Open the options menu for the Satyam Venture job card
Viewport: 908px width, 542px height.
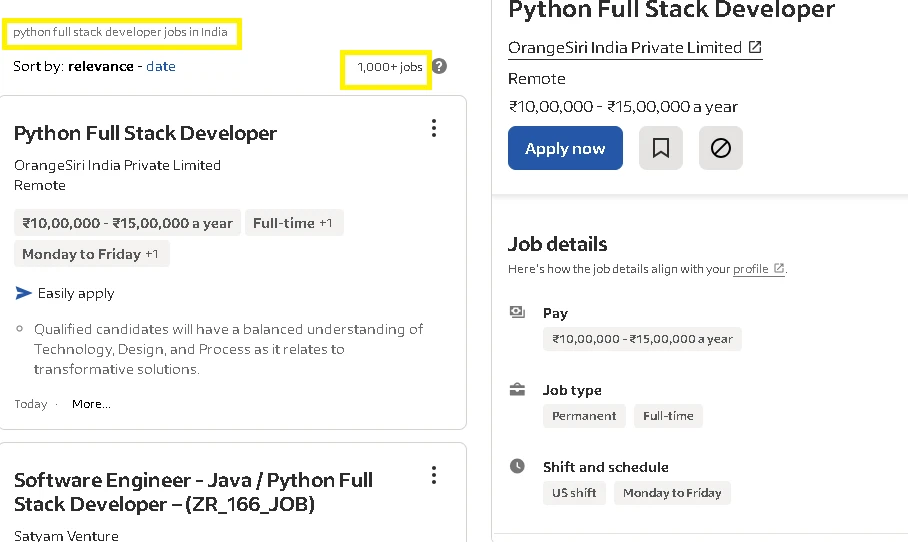[434, 475]
